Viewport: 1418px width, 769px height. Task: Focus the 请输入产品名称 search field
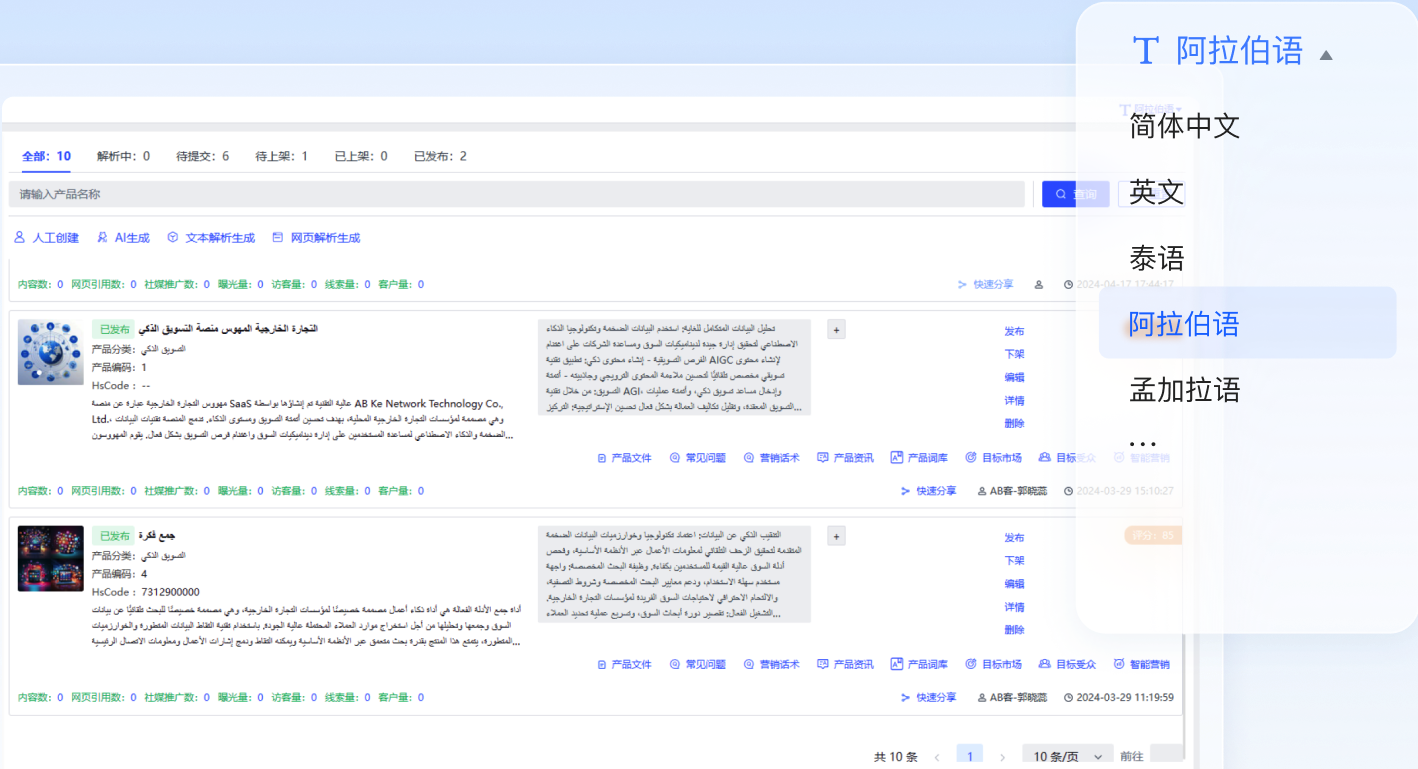pyautogui.click(x=517, y=194)
